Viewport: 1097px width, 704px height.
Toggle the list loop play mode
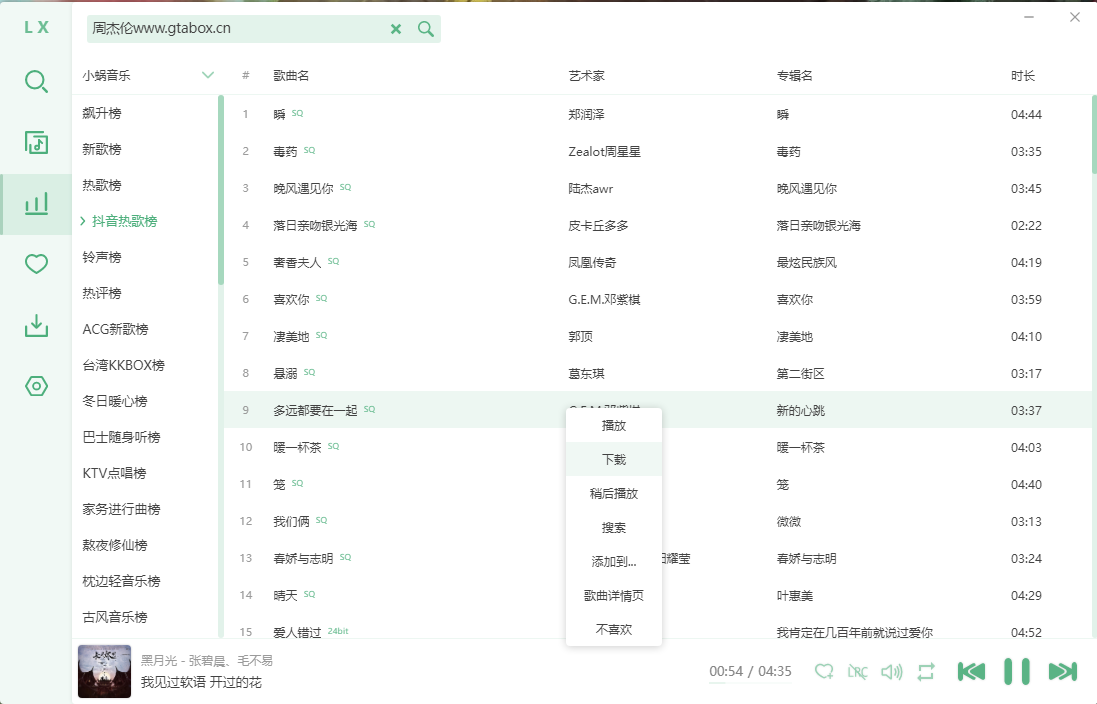[925, 672]
